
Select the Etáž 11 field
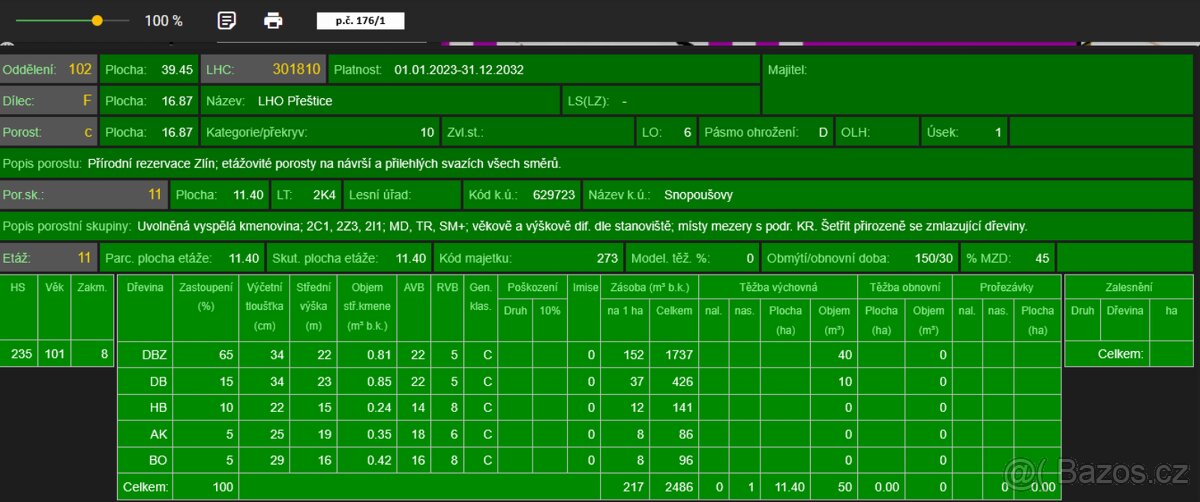(x=49, y=258)
